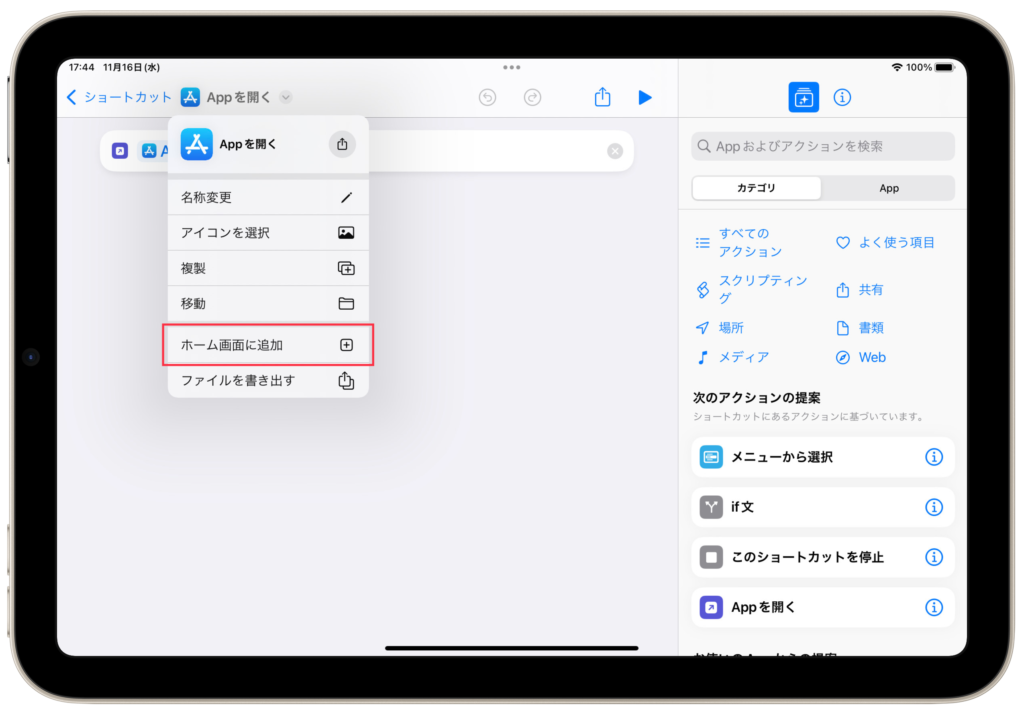Tap the 17:44 clock in status bar
1024x715 pixels.
coord(82,67)
